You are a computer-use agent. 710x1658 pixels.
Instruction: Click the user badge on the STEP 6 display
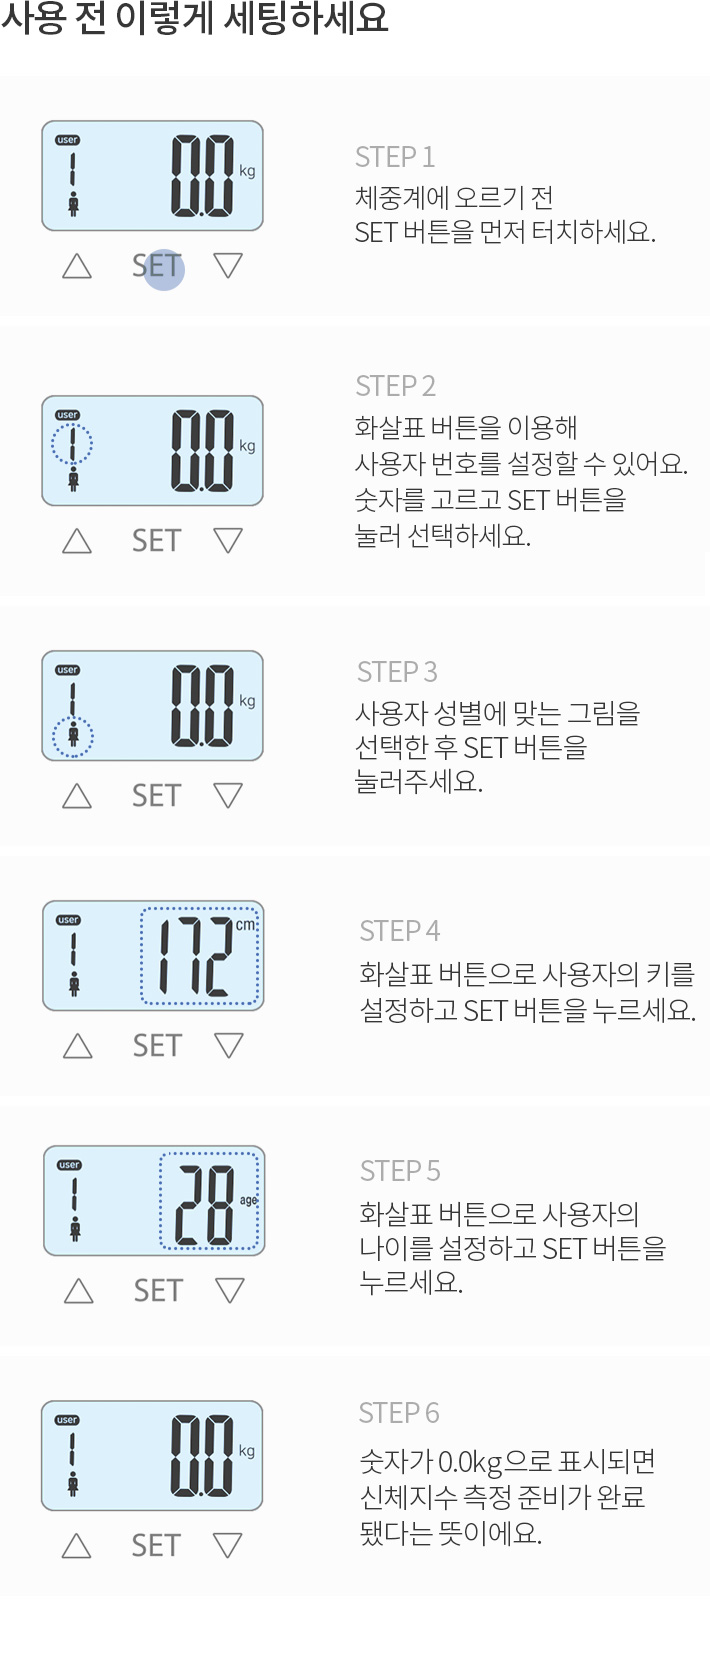click(67, 1420)
